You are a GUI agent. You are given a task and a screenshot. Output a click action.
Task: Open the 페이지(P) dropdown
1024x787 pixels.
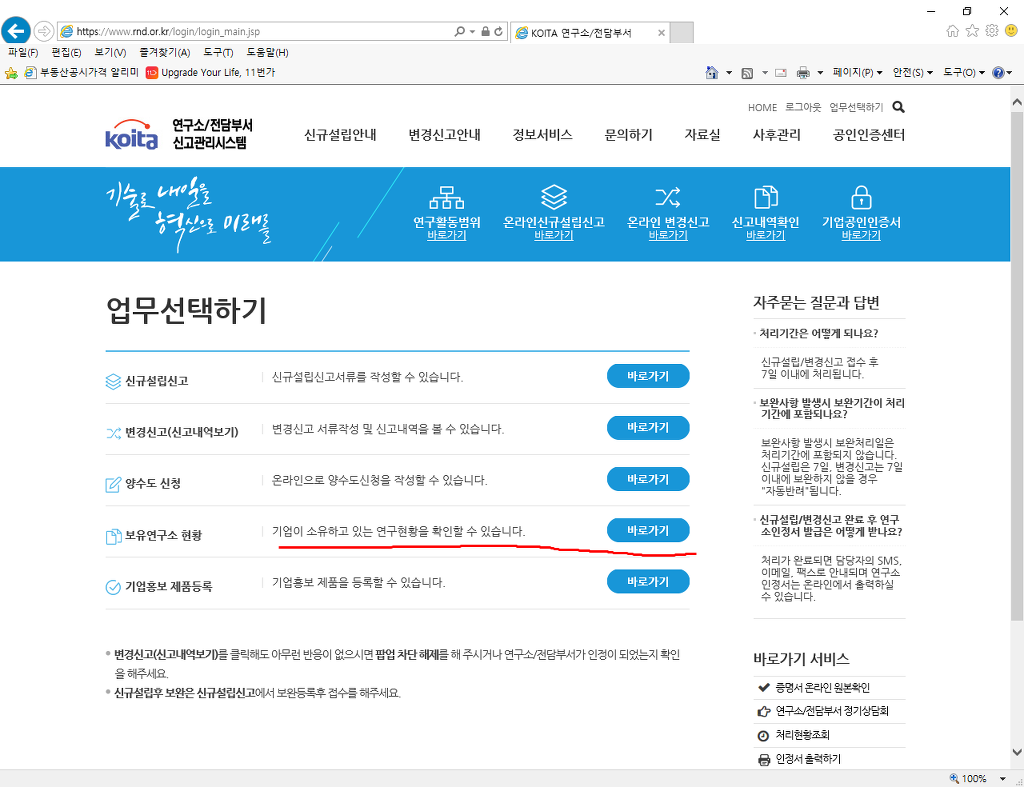pos(857,72)
